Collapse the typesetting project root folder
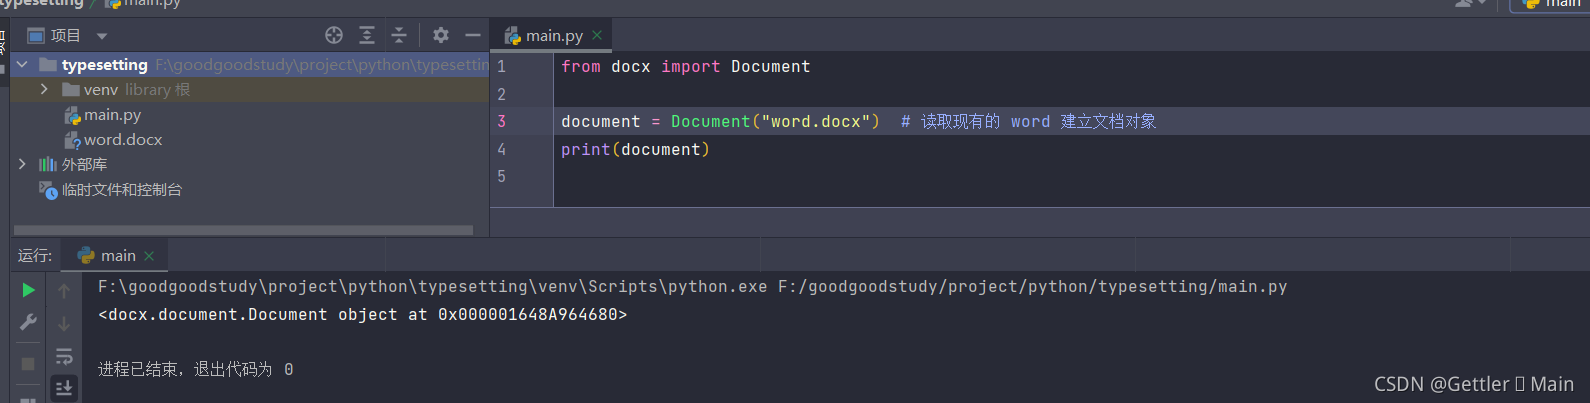The width and height of the screenshot is (1590, 403). (x=22, y=65)
